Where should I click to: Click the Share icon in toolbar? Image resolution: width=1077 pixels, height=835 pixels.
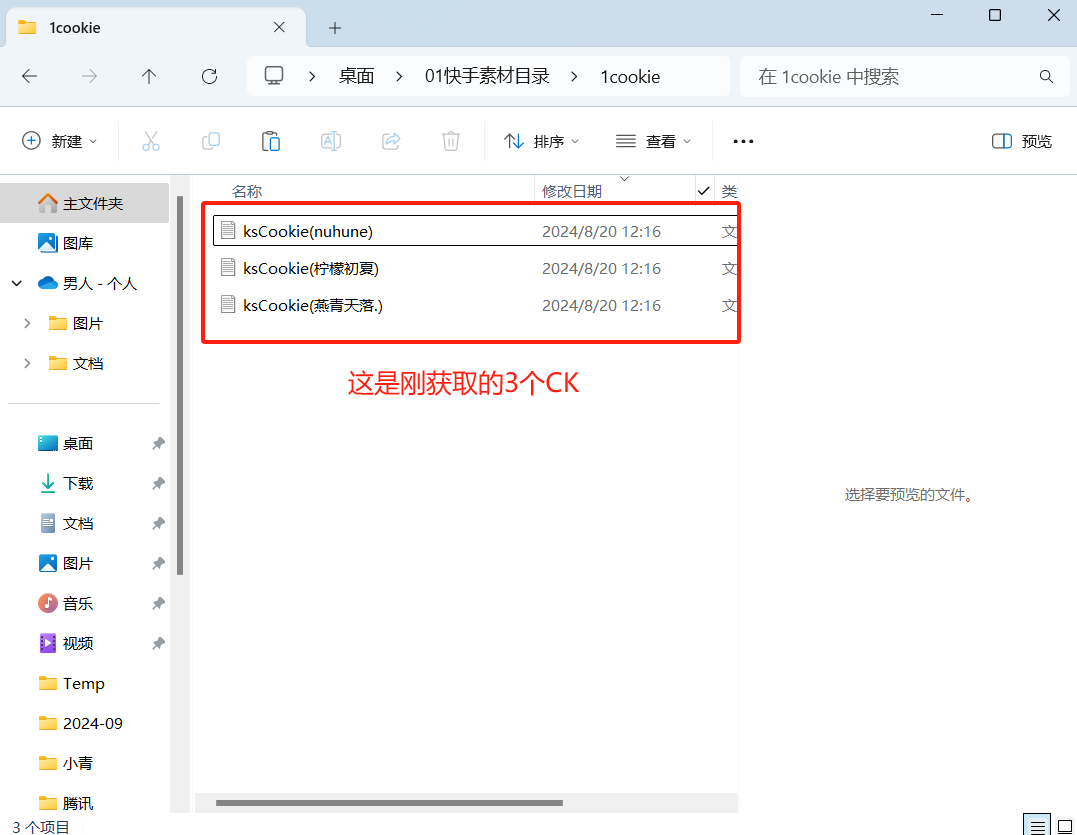[x=391, y=141]
